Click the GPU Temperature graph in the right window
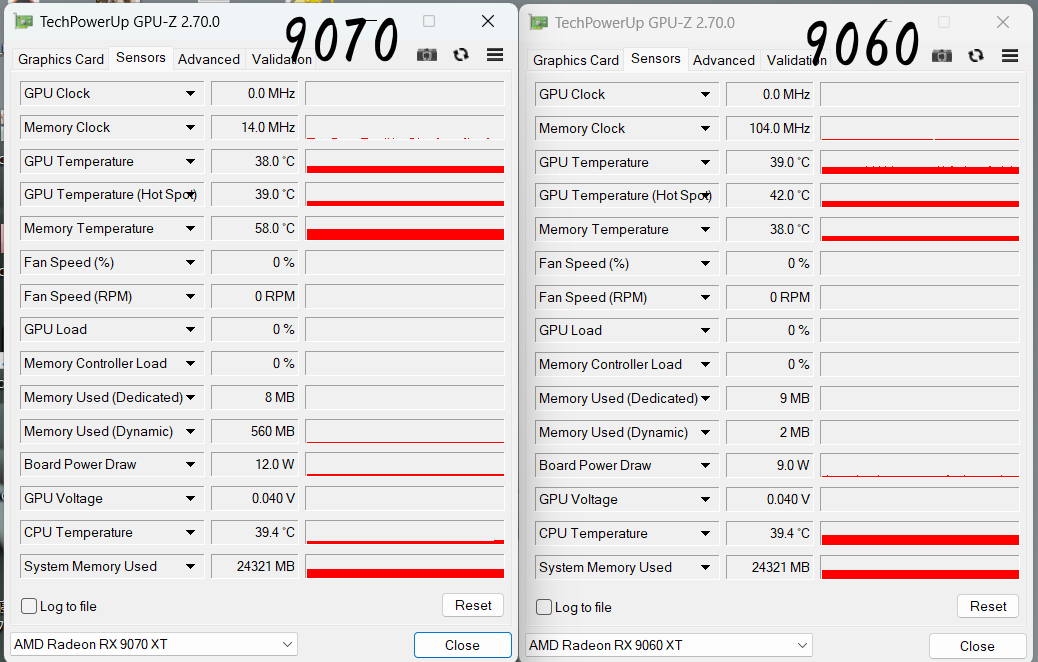Screen dimensions: 1038x662 coord(920,162)
